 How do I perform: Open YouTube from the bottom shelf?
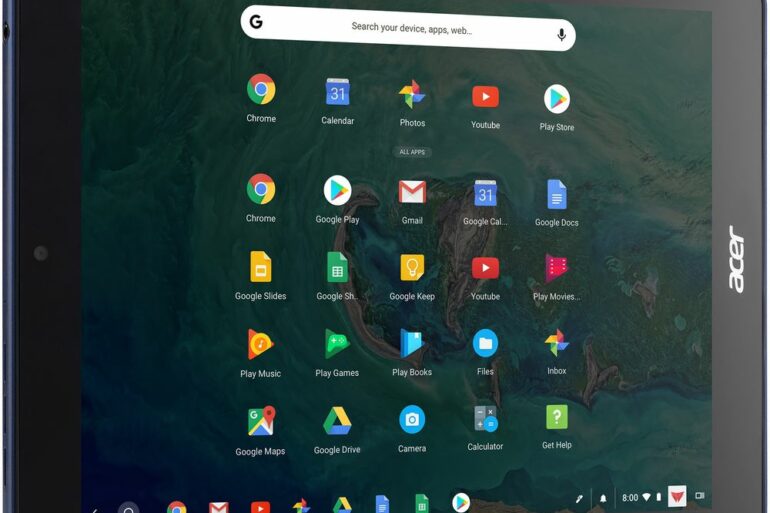pyautogui.click(x=260, y=507)
